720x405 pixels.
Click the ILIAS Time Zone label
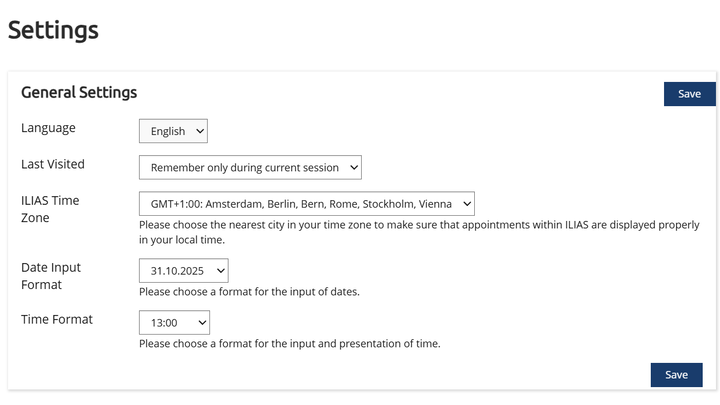pyautogui.click(x=50, y=209)
